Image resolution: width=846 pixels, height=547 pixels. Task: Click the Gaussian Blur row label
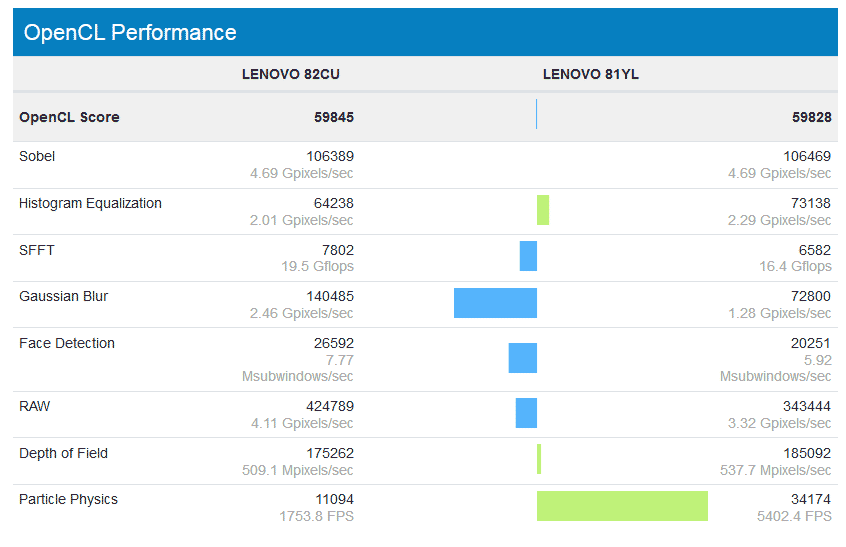[x=64, y=297]
